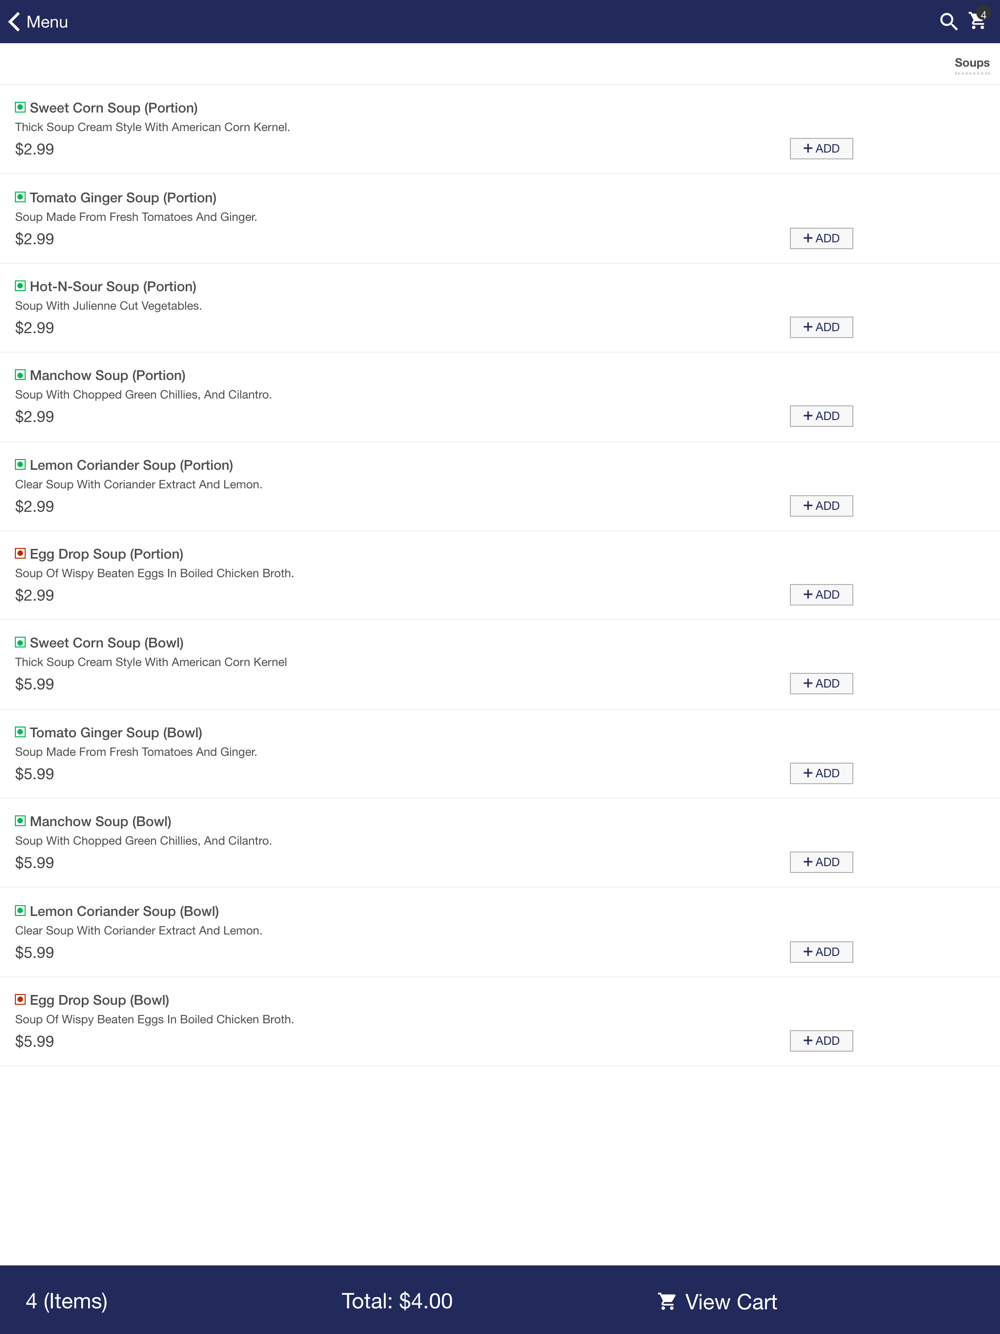Add Tomato Ginger Soup (Bowl) to cart
This screenshot has width=1000, height=1334.
coord(821,774)
